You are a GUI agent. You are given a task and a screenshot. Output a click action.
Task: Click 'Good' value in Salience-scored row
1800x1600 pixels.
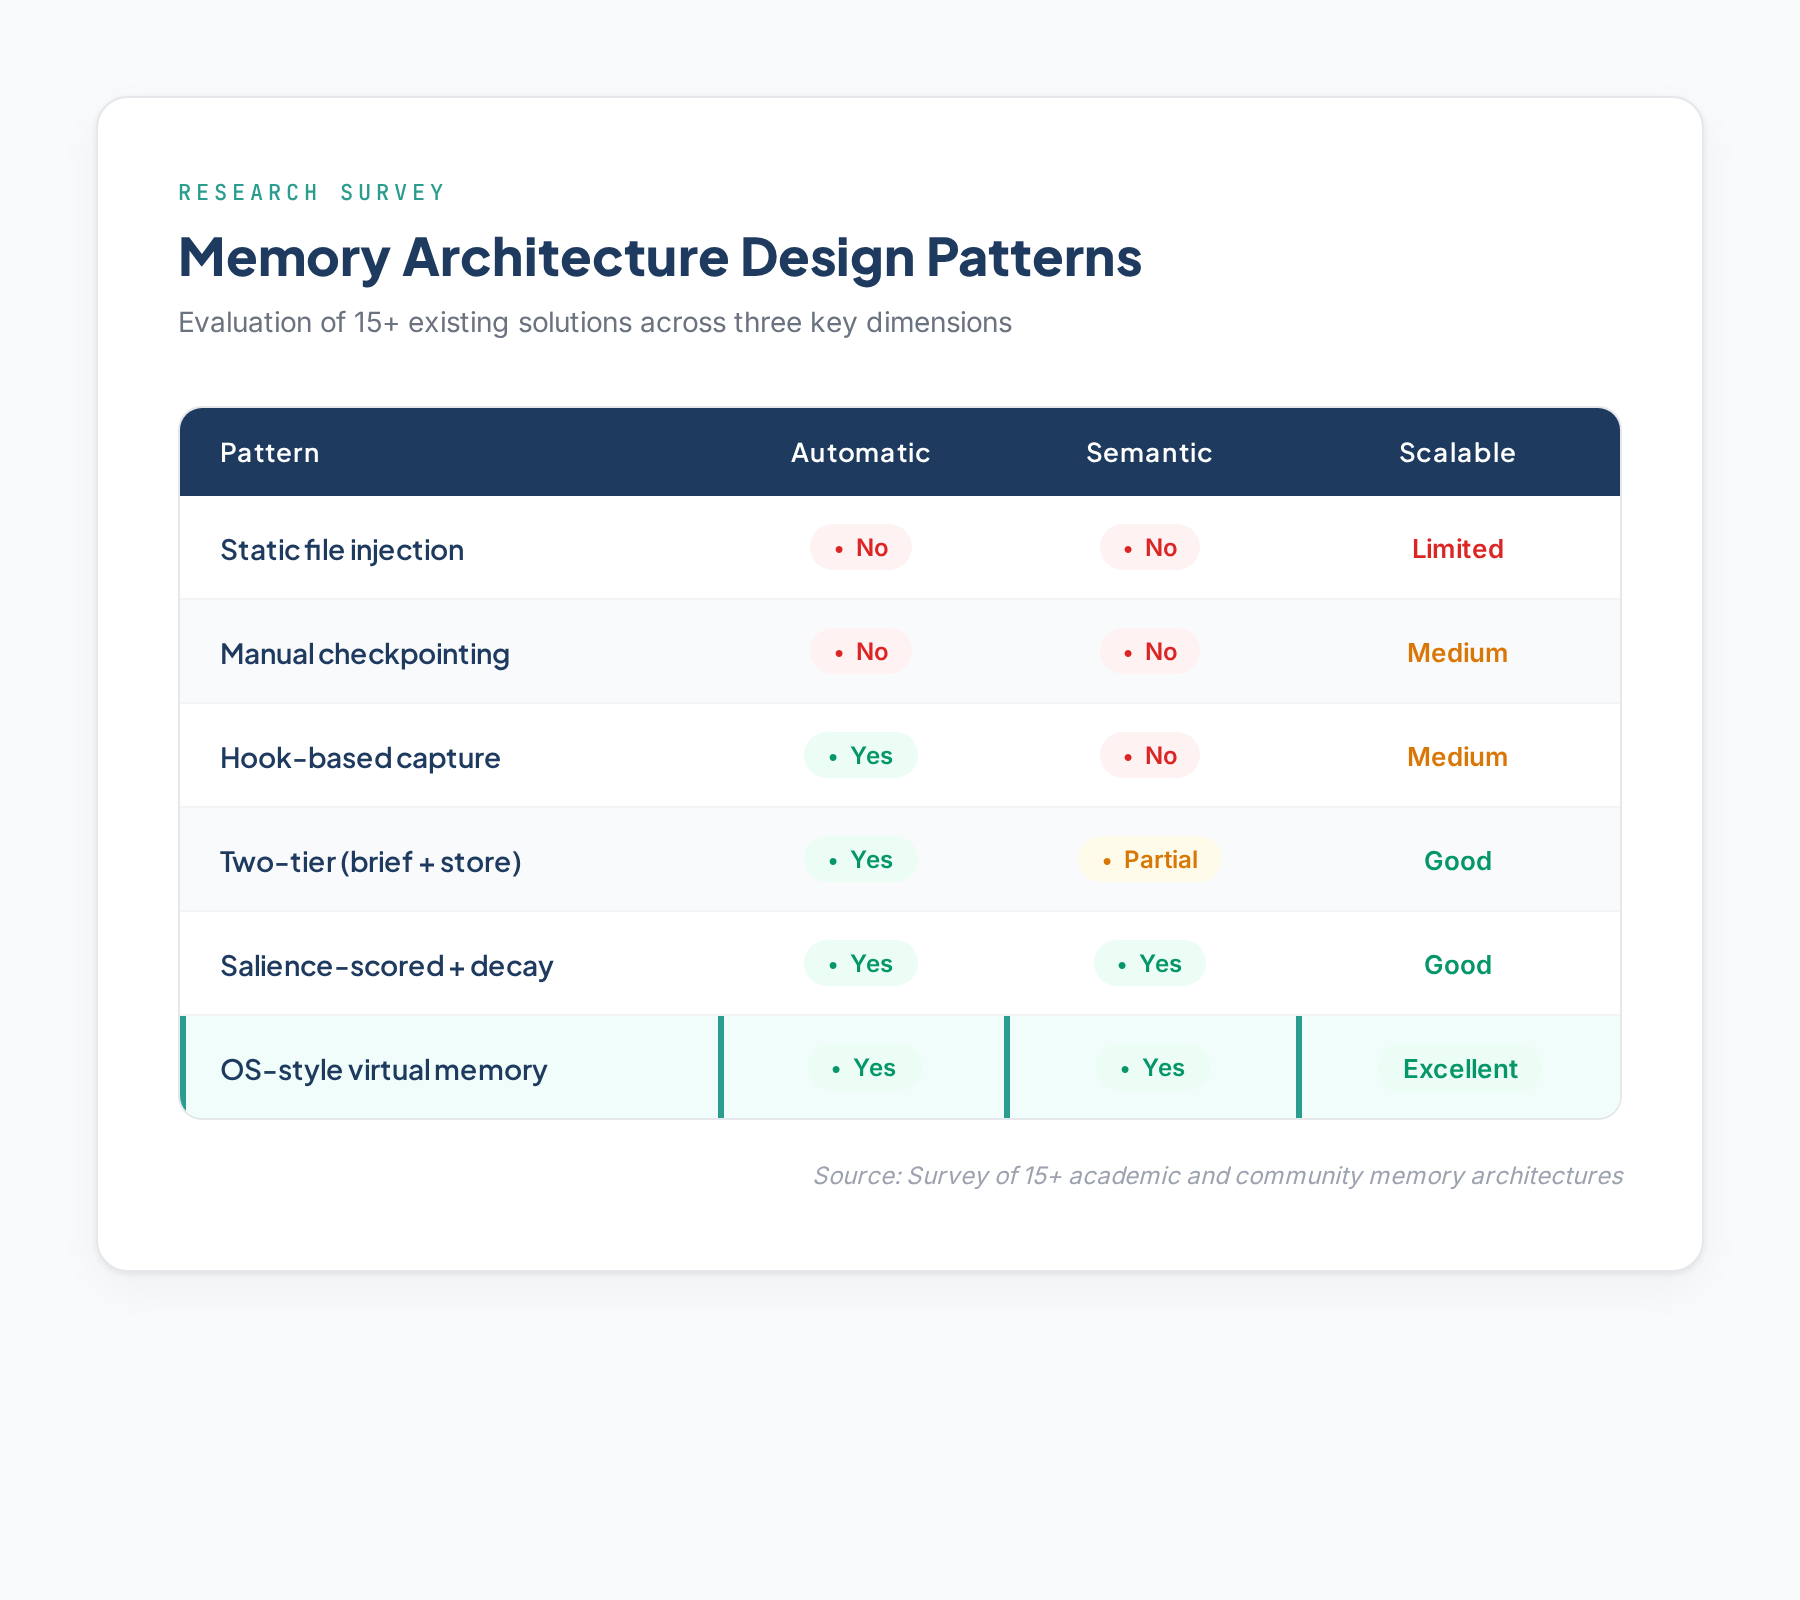pyautogui.click(x=1458, y=965)
